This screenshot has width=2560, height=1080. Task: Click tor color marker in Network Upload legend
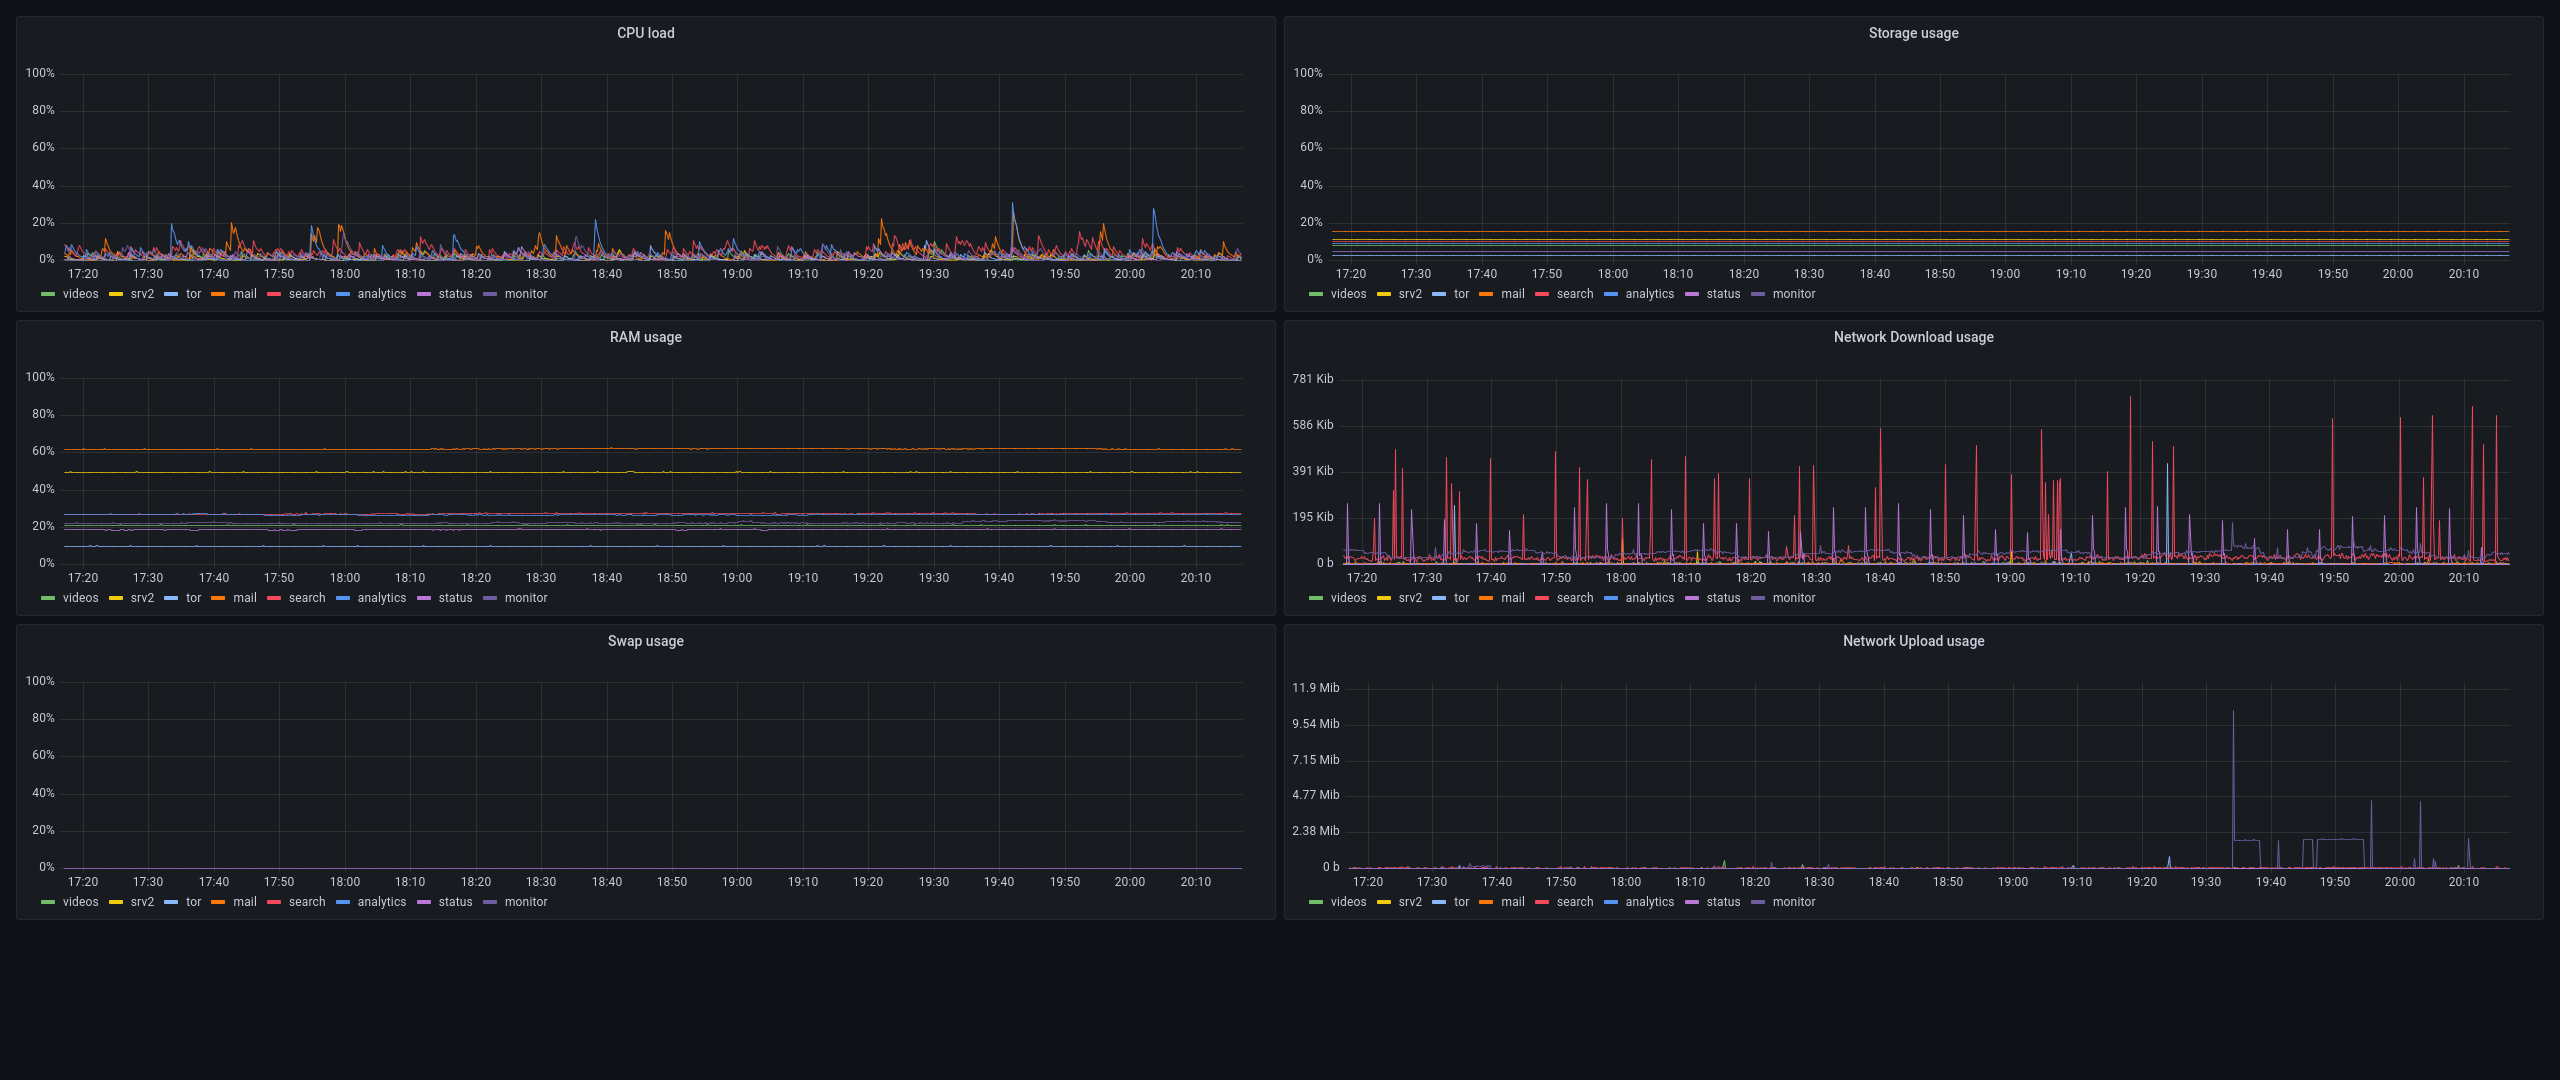1439,902
